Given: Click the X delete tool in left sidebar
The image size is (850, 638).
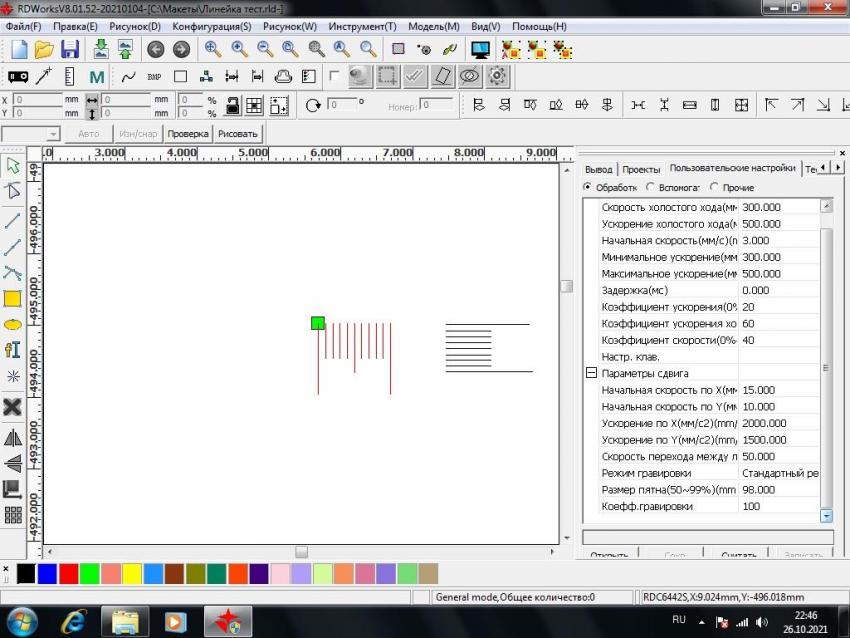Looking at the screenshot, I should click(13, 406).
